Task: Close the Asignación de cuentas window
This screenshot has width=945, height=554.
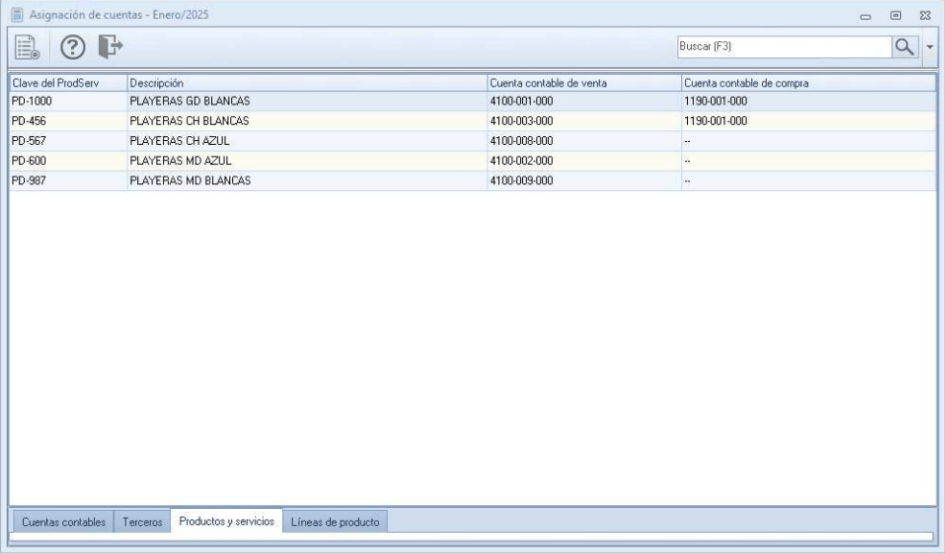Action: pyautogui.click(x=925, y=16)
